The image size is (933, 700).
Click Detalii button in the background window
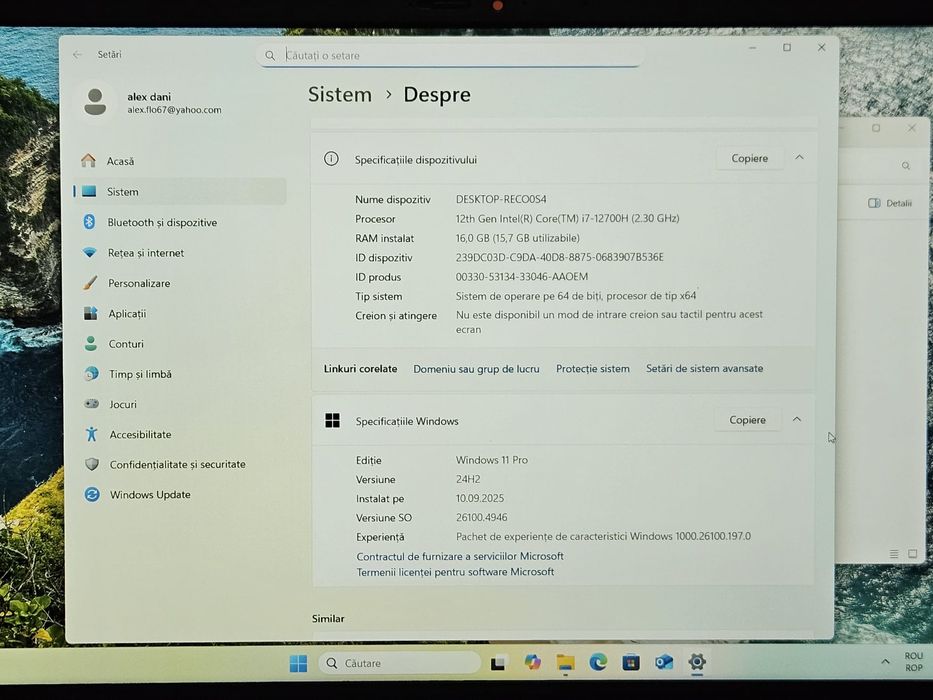click(890, 203)
